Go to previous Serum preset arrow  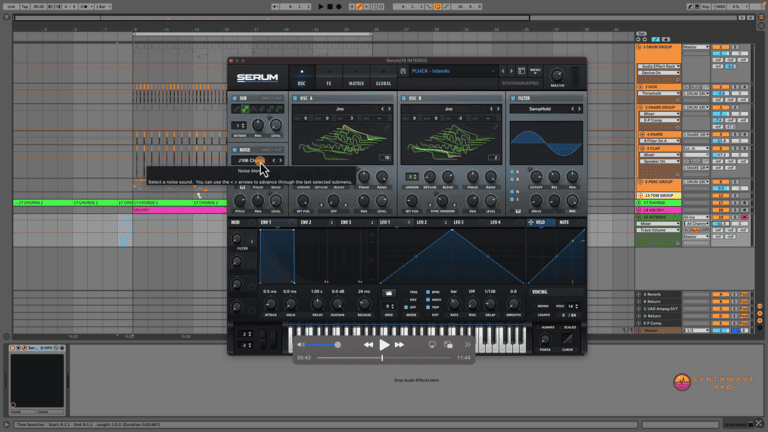pyautogui.click(x=503, y=71)
